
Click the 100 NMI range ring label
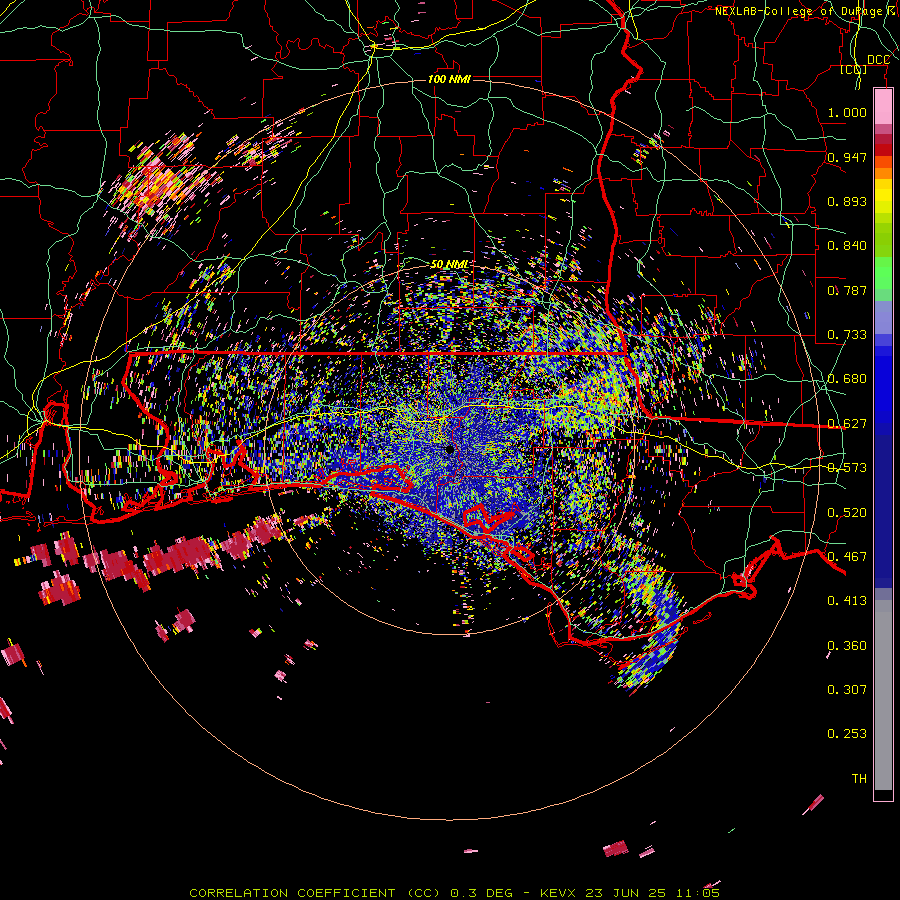(x=449, y=79)
